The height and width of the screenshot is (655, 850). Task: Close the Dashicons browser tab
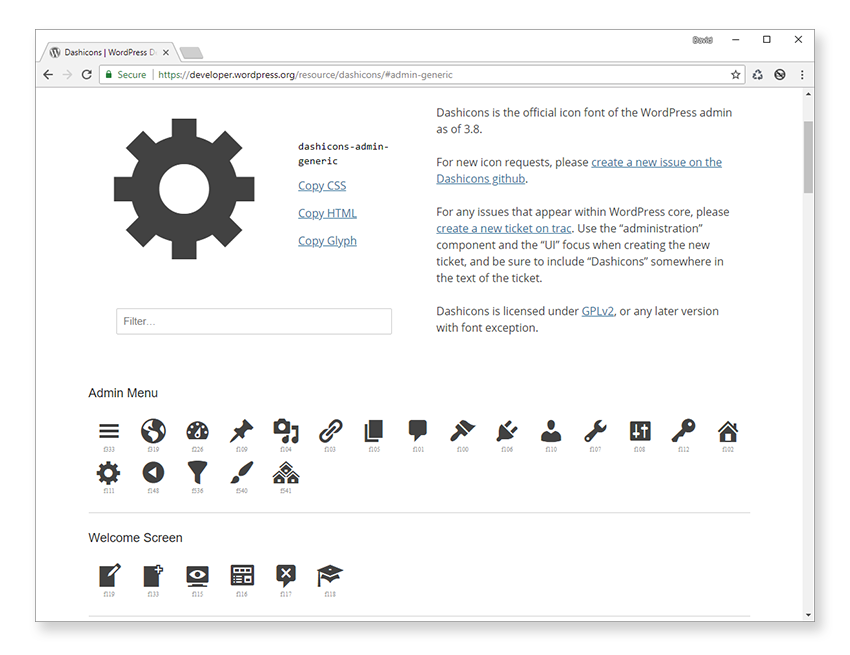166,53
